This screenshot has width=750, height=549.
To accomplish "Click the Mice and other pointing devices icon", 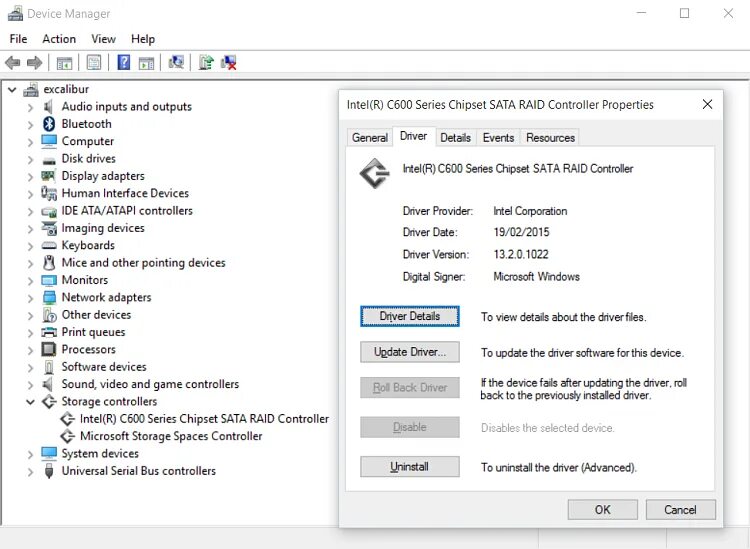I will [x=49, y=263].
